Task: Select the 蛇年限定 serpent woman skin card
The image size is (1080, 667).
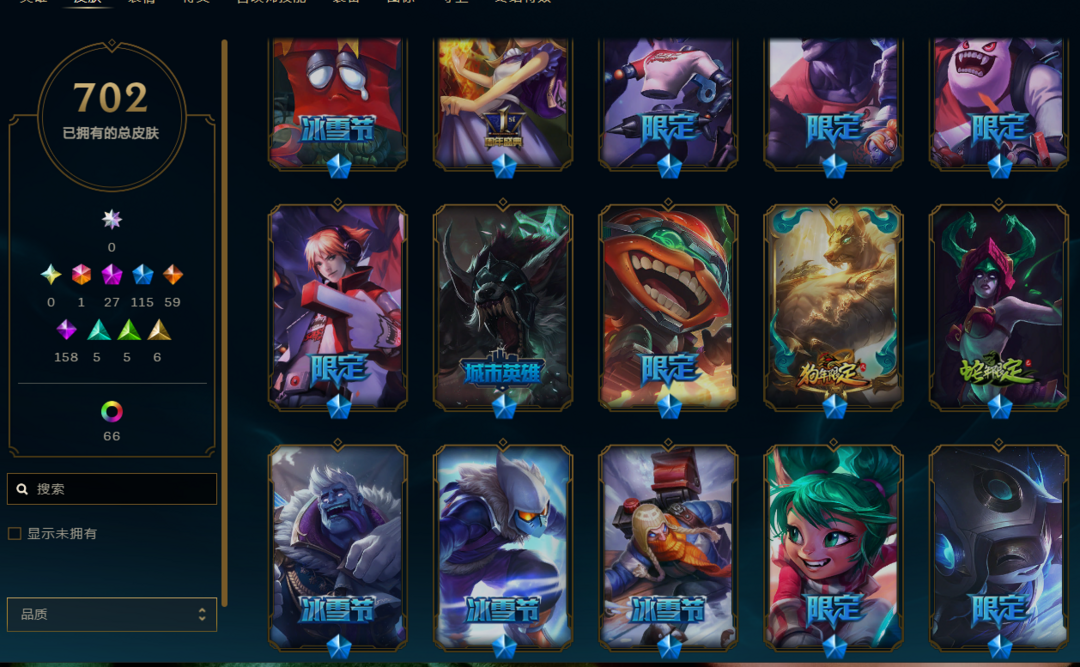Action: click(999, 308)
